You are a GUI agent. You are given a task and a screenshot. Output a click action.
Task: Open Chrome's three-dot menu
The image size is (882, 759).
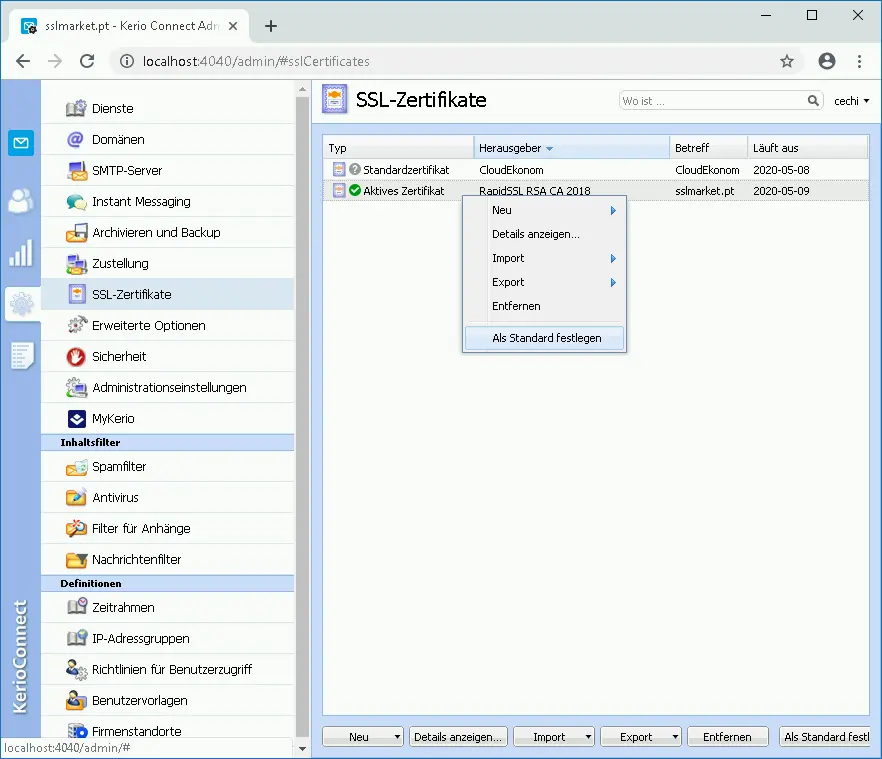pos(859,61)
